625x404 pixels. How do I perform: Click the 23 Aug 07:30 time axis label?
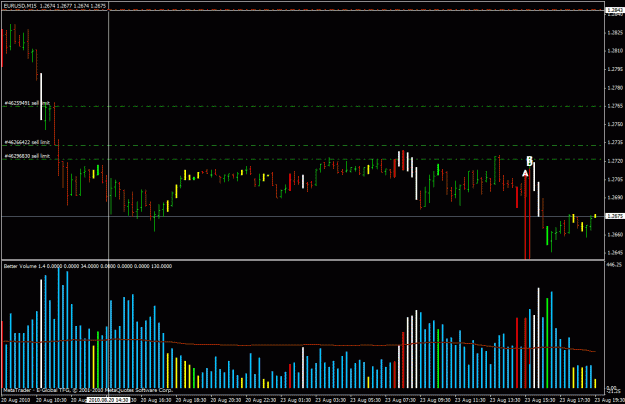(400, 400)
